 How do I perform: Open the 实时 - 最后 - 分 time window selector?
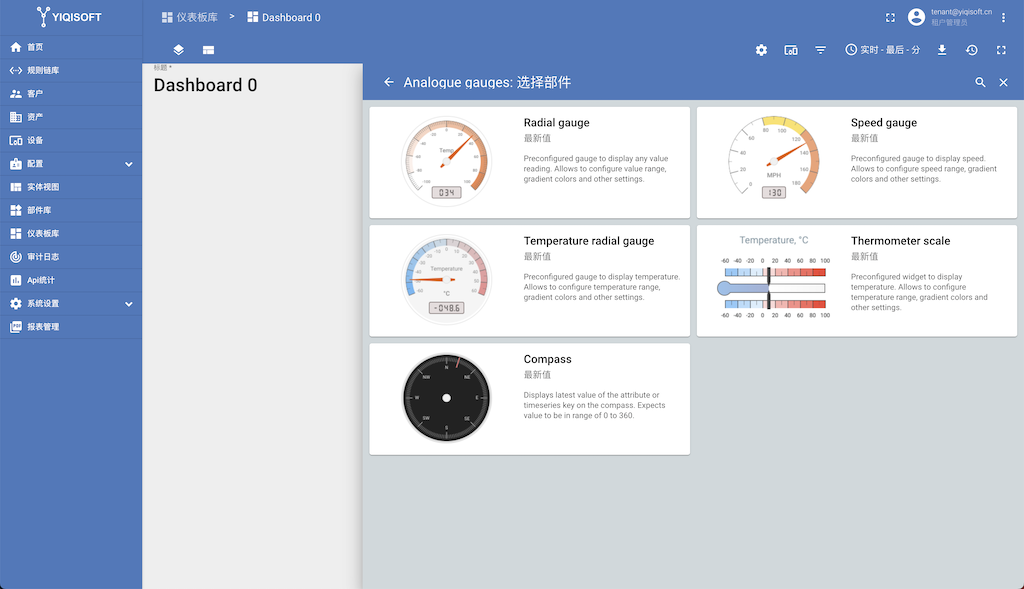pyautogui.click(x=882, y=50)
